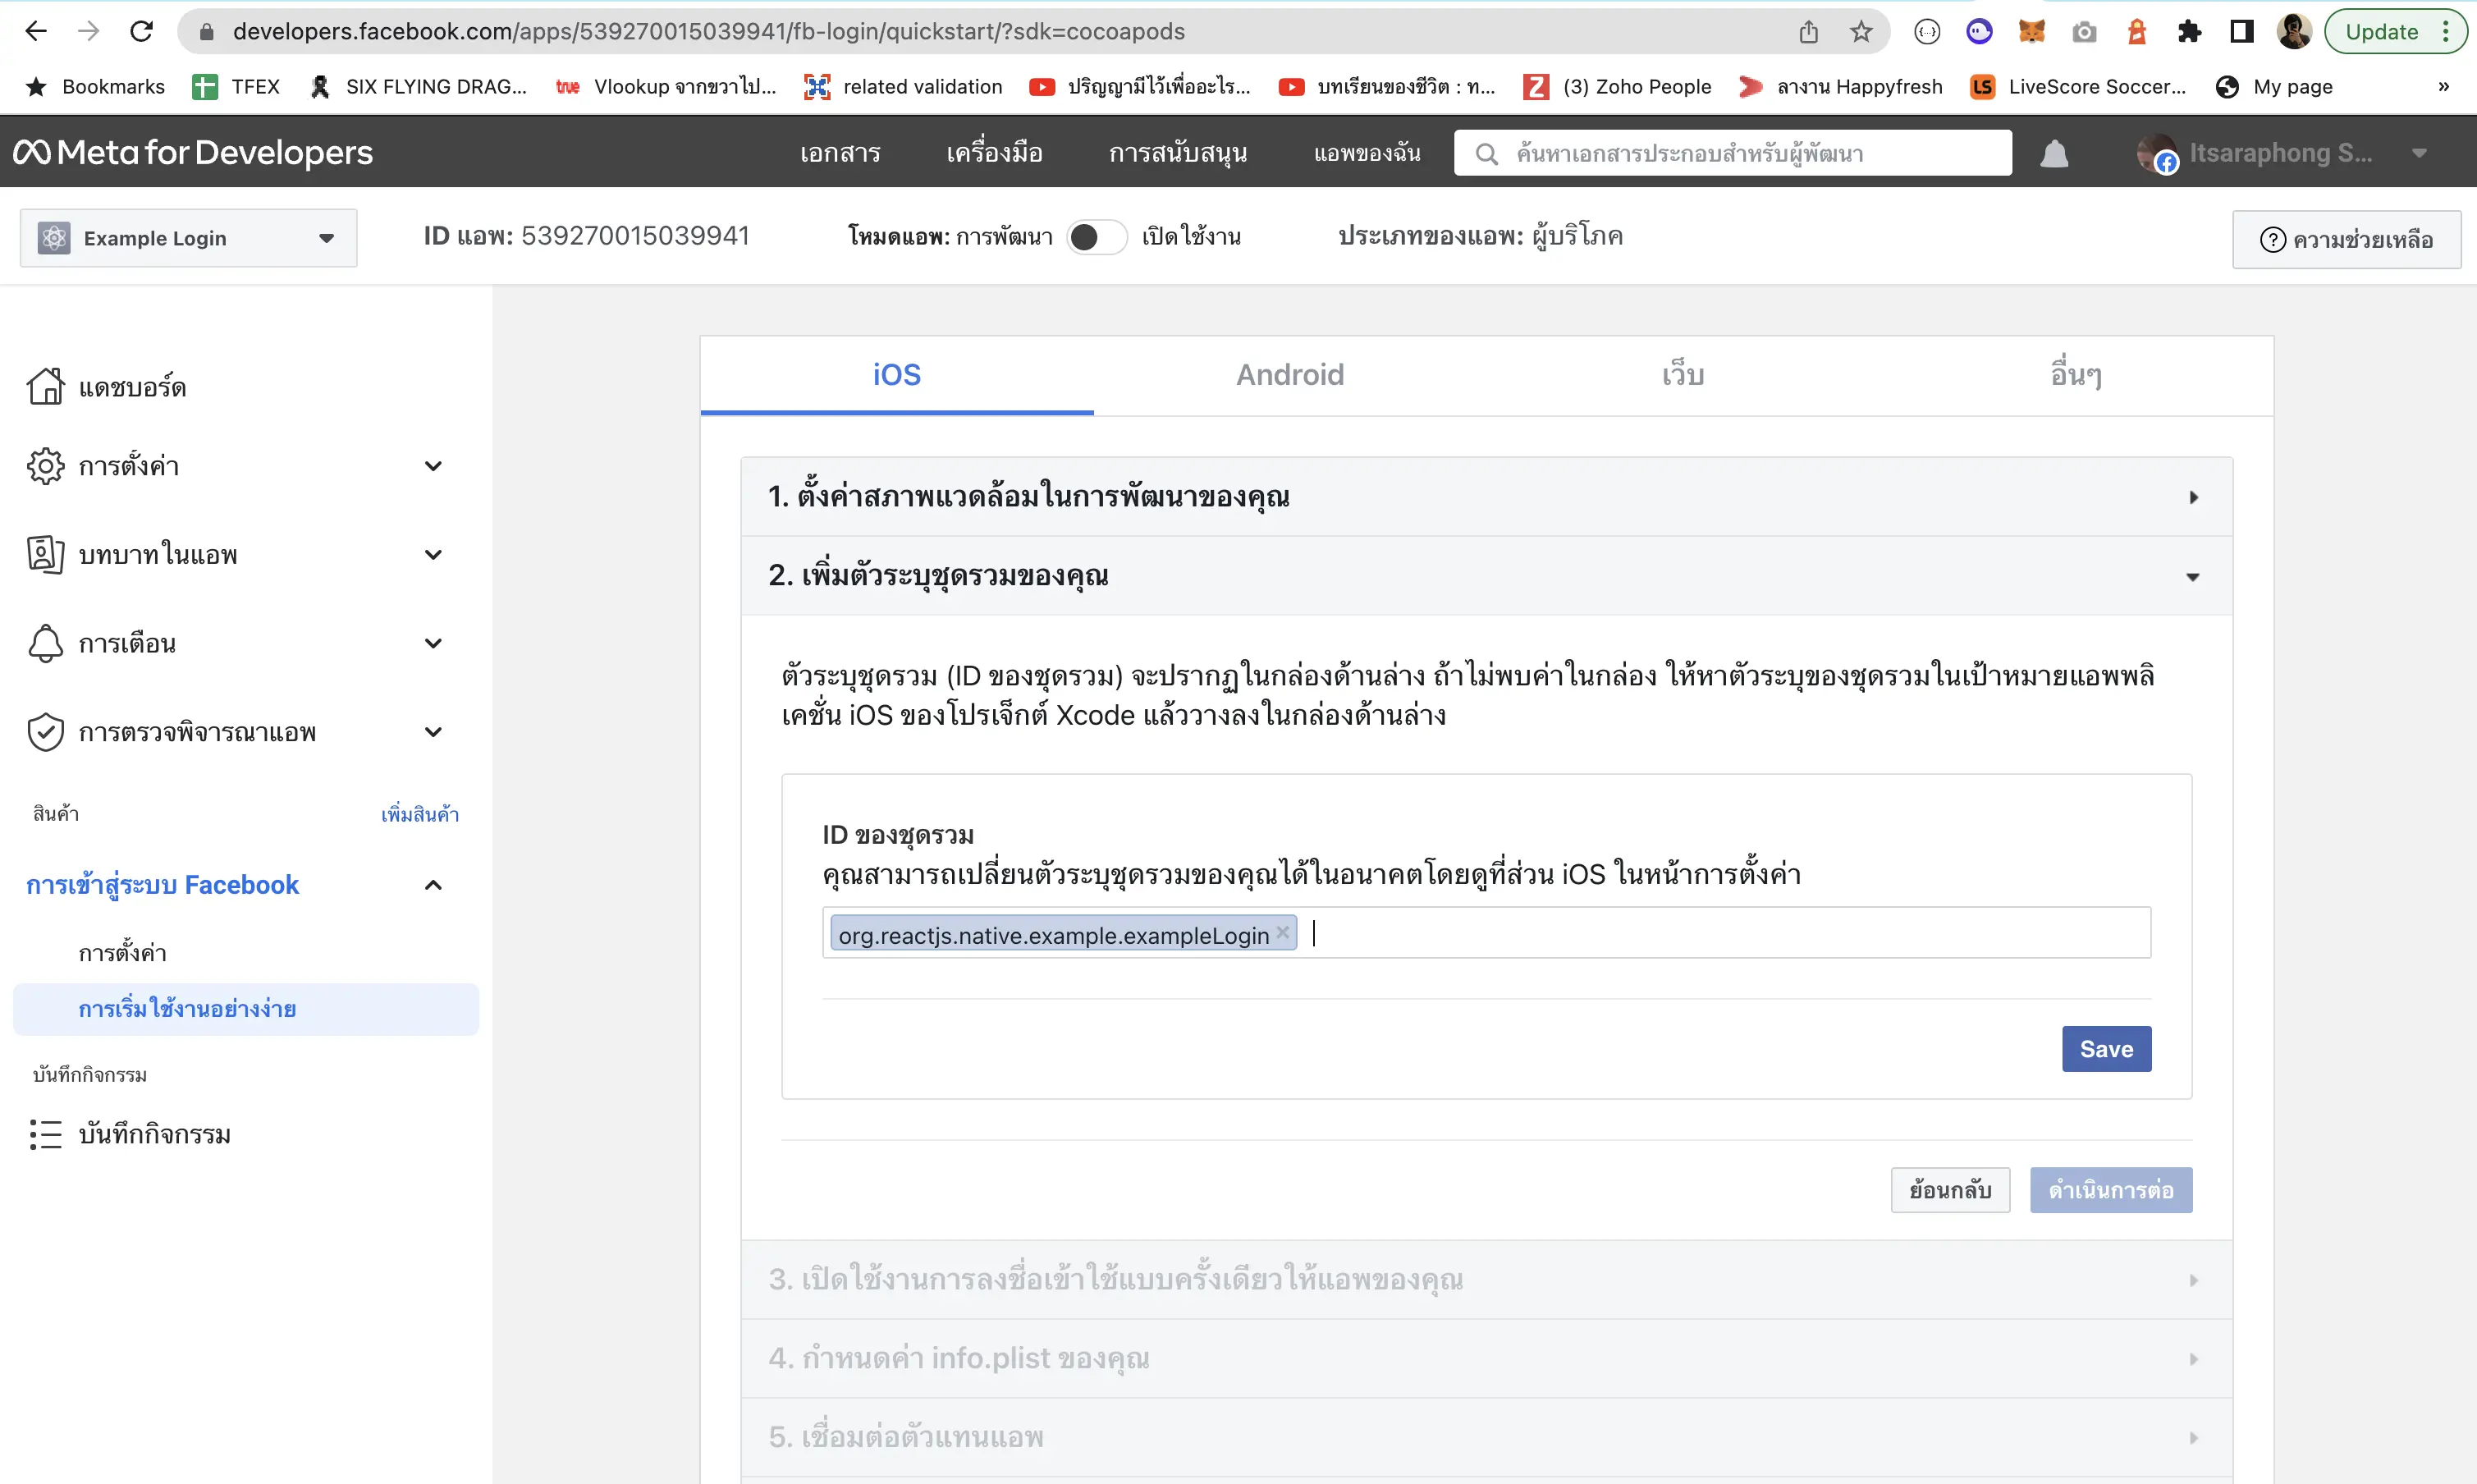Viewport: 2477px width, 1484px height.
Task: Open share icon in address bar
Action: [x=1808, y=32]
